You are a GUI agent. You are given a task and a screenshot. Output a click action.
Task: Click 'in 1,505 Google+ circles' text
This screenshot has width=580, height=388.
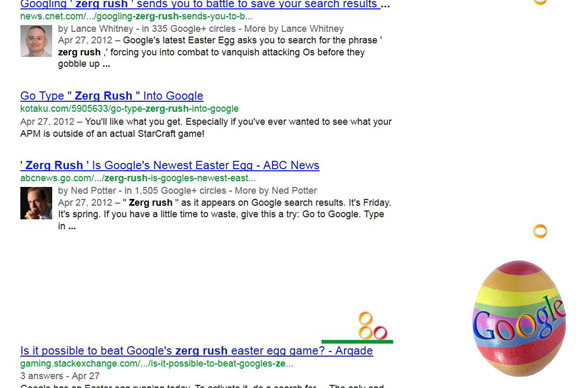175,190
